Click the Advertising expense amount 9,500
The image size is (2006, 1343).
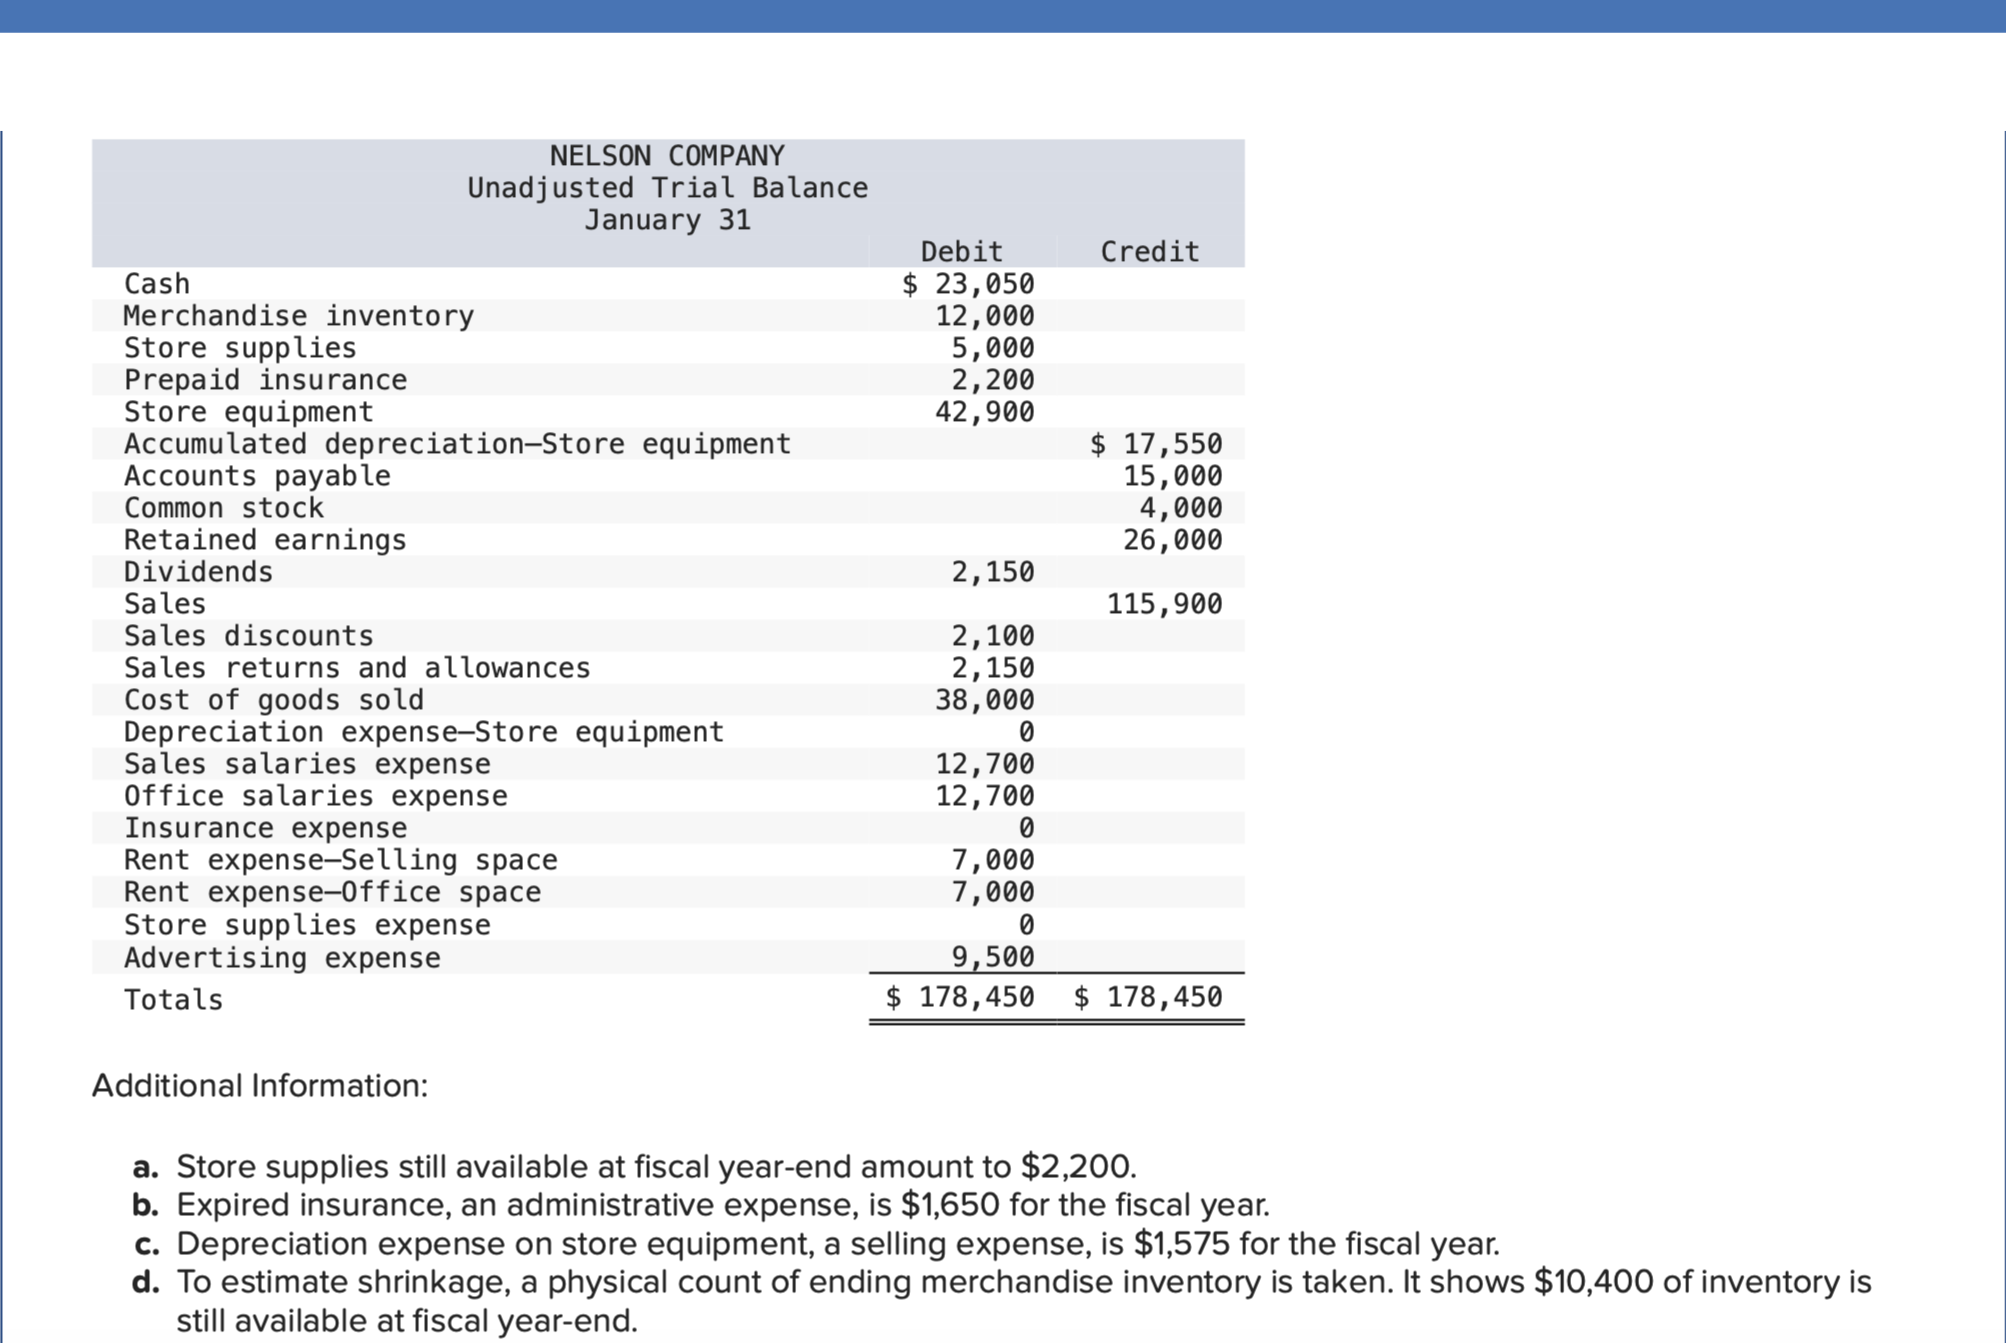992,957
